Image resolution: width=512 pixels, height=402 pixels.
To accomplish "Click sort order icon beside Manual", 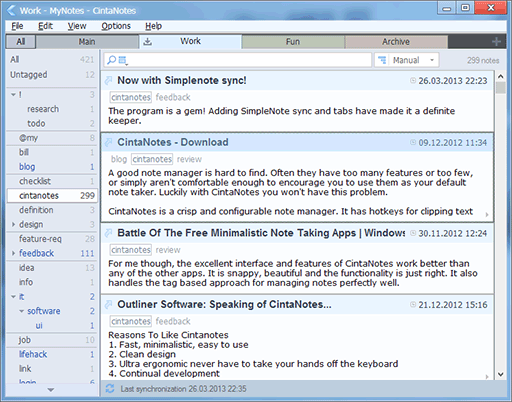I will (x=382, y=60).
